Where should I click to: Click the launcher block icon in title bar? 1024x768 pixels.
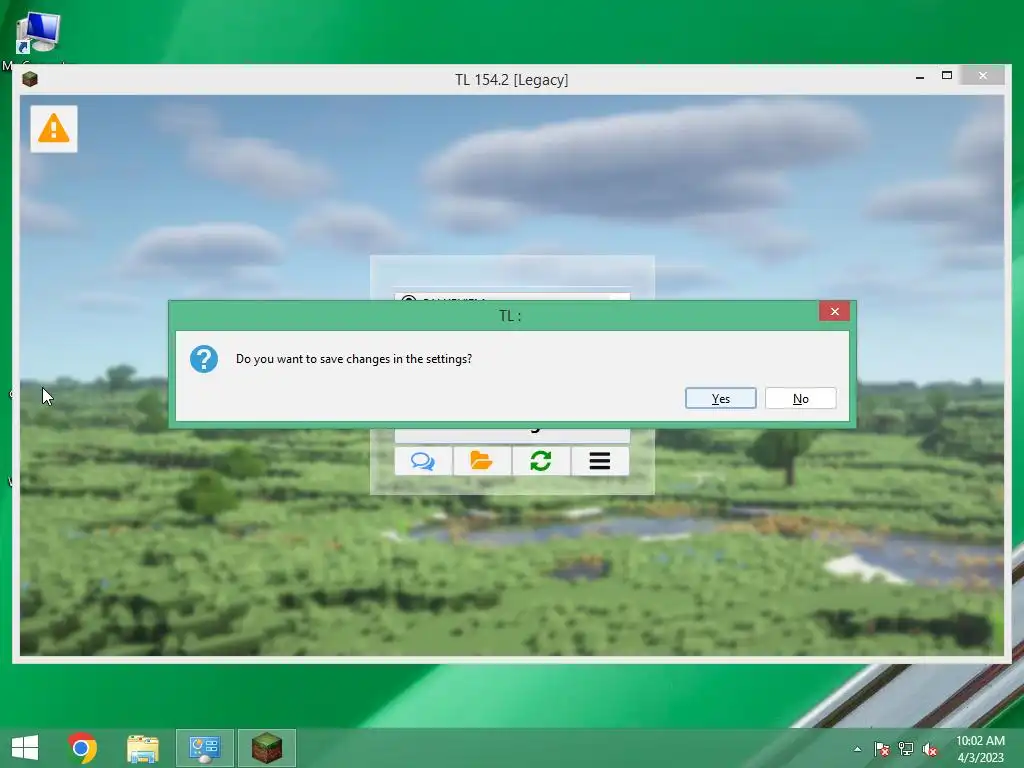29,80
